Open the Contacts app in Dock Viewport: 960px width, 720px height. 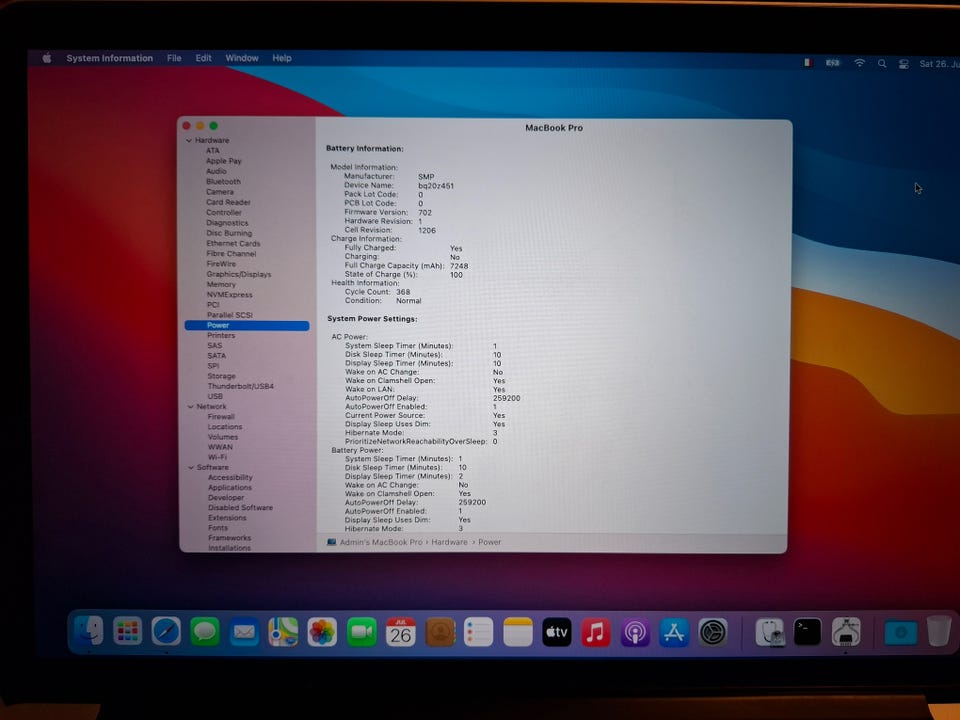440,632
